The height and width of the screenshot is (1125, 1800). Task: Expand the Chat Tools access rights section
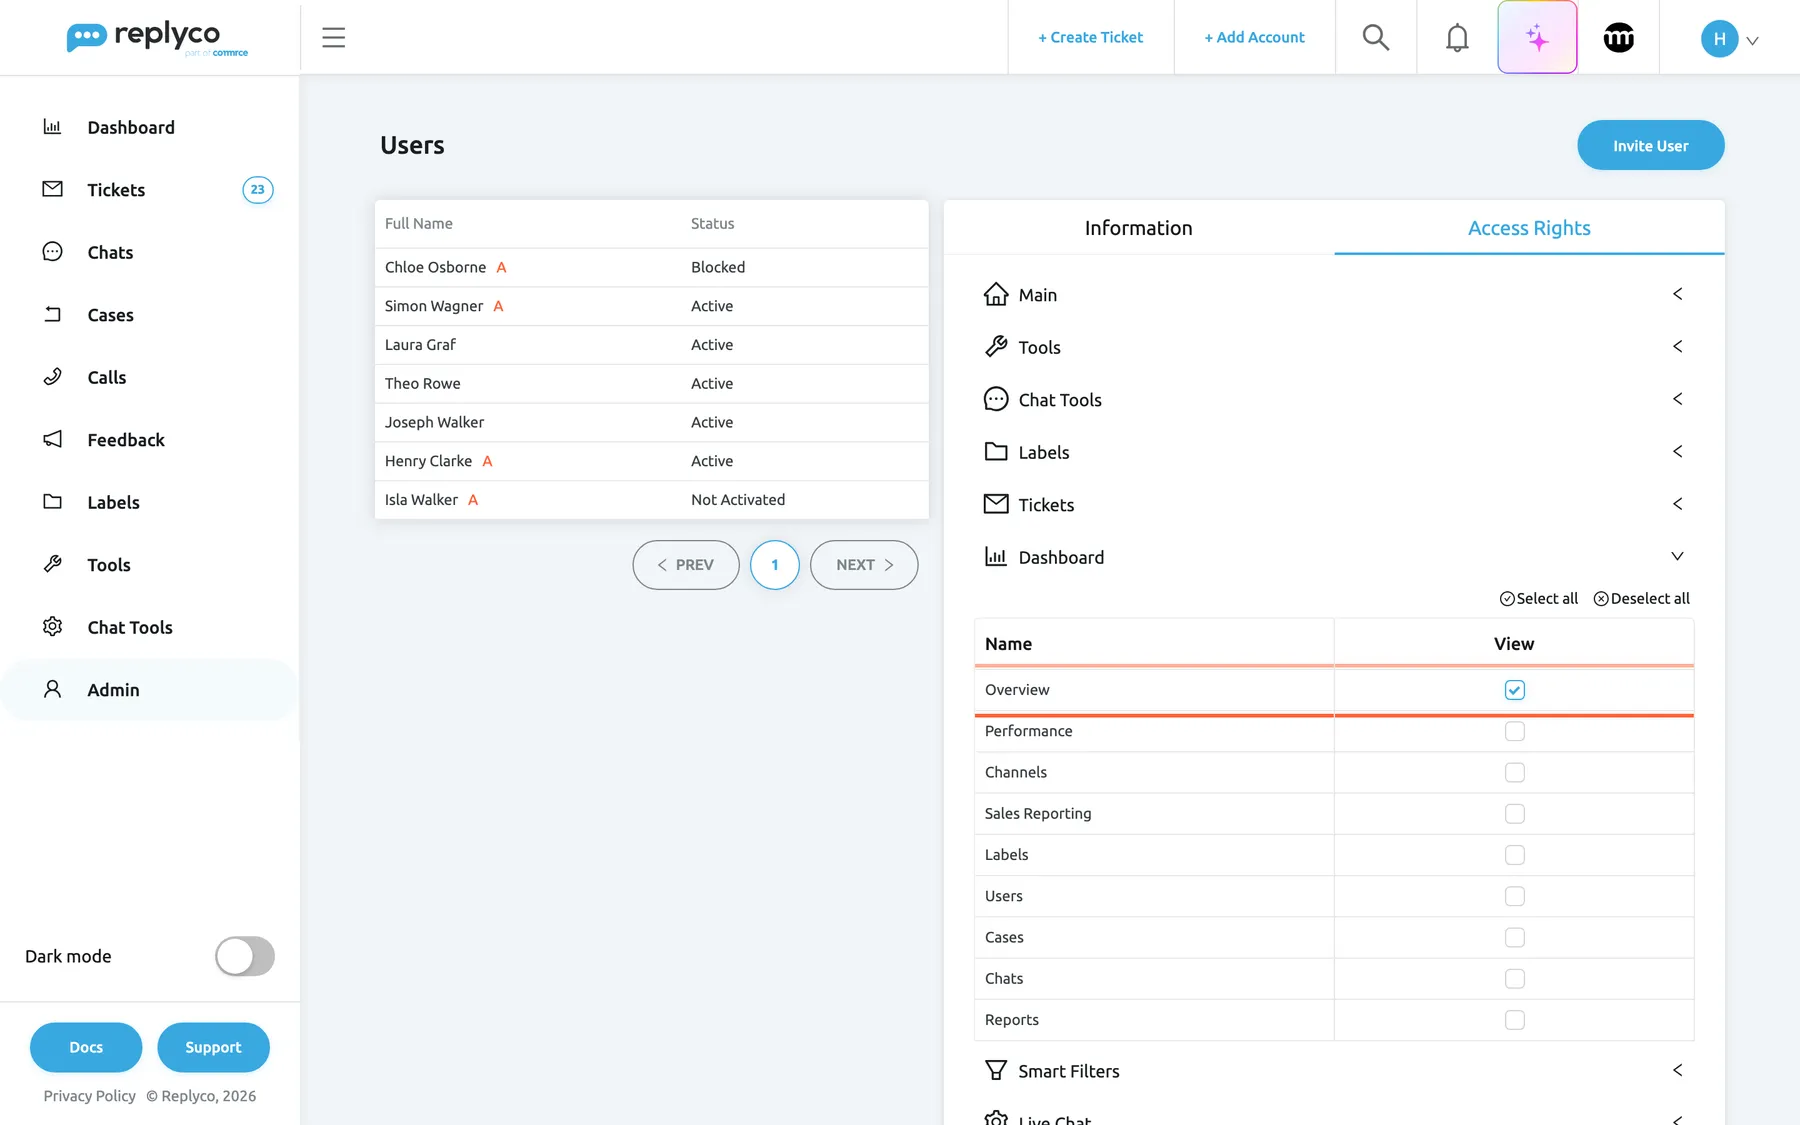[x=1334, y=399]
